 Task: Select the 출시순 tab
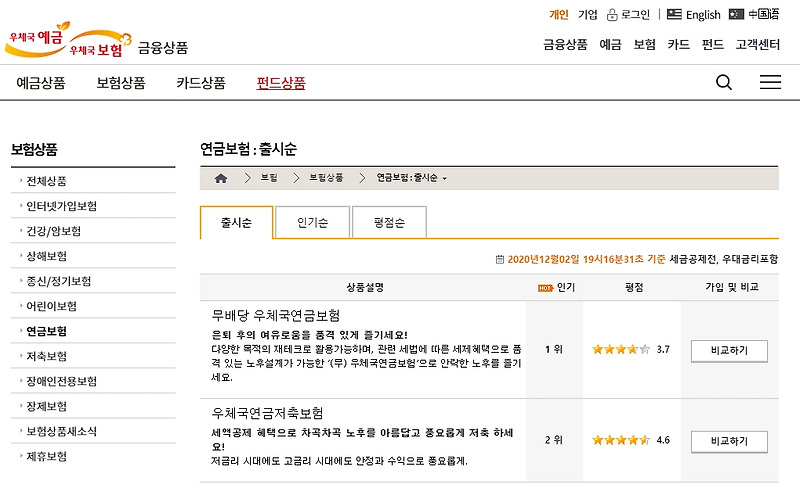pyautogui.click(x=237, y=223)
